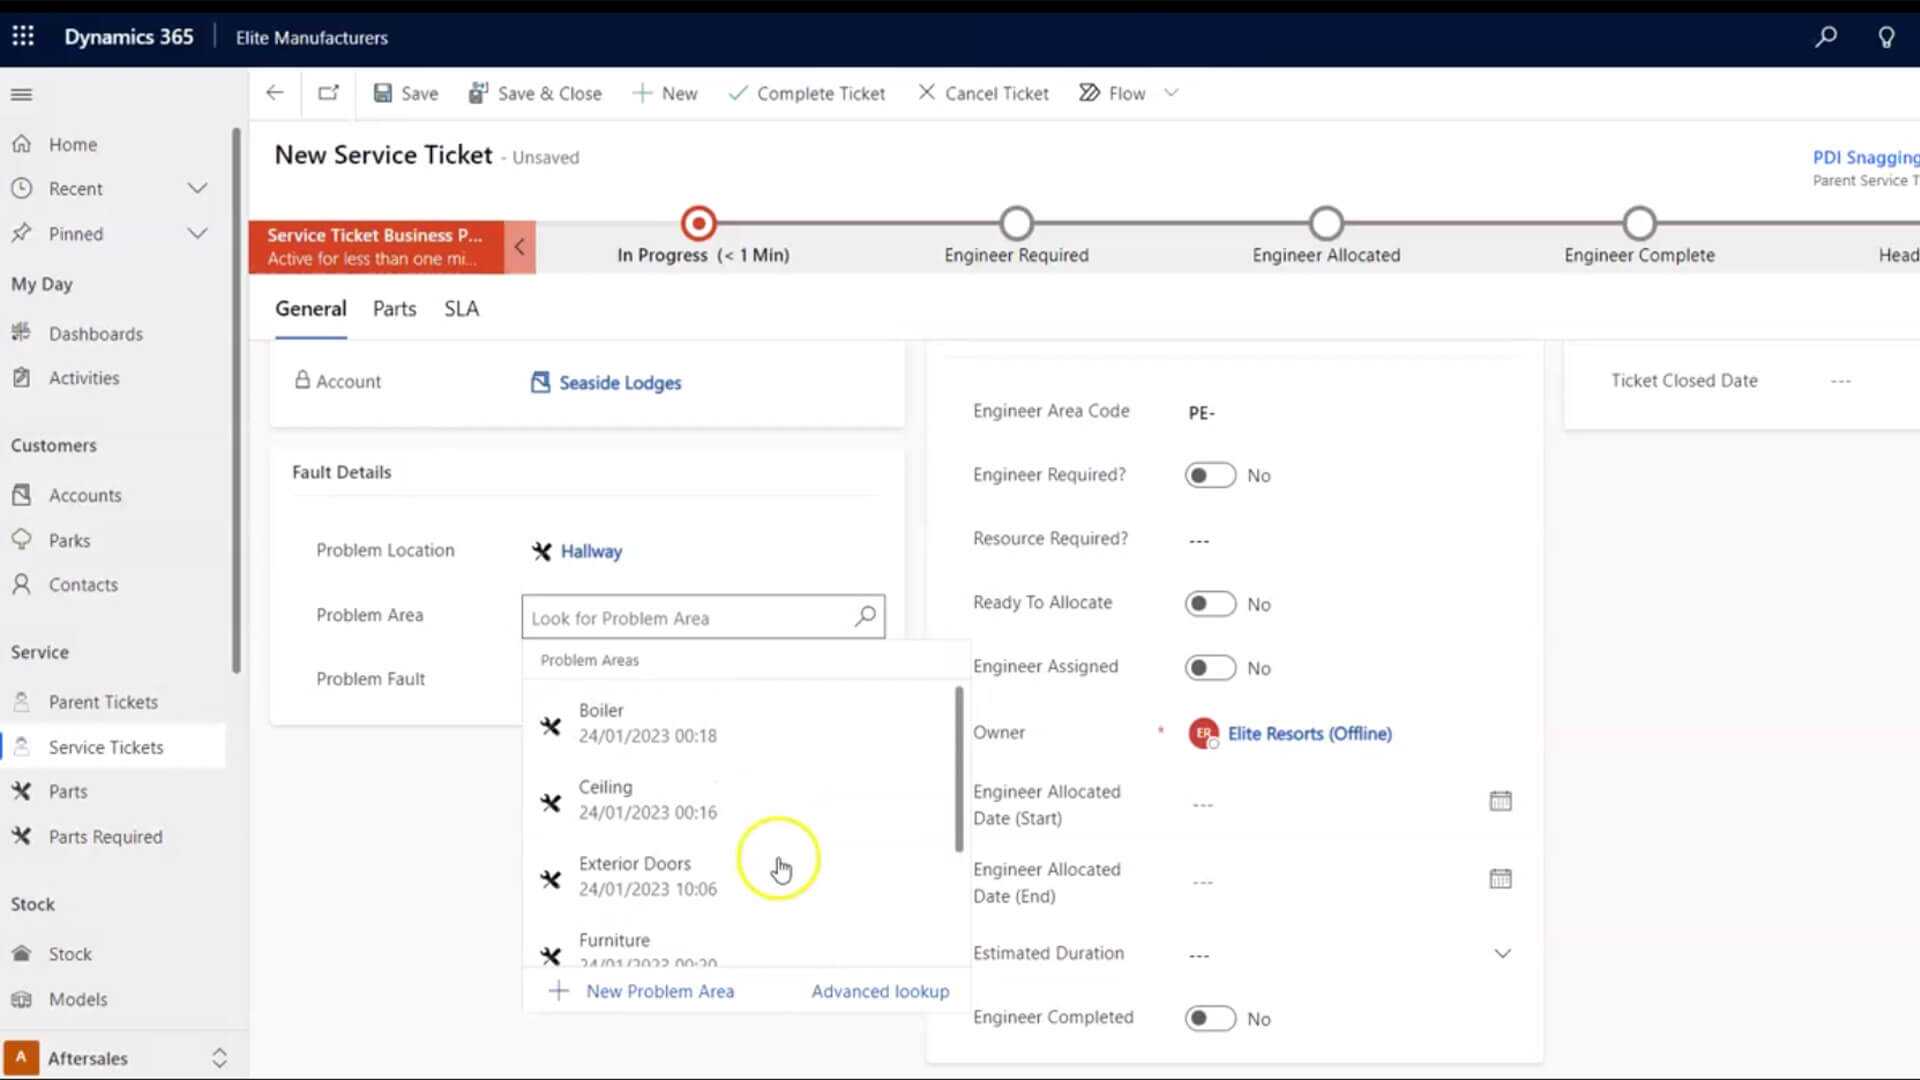The image size is (1920, 1080).
Task: Open calendar for Engineer Allocated Date (Start)
Action: (1500, 800)
